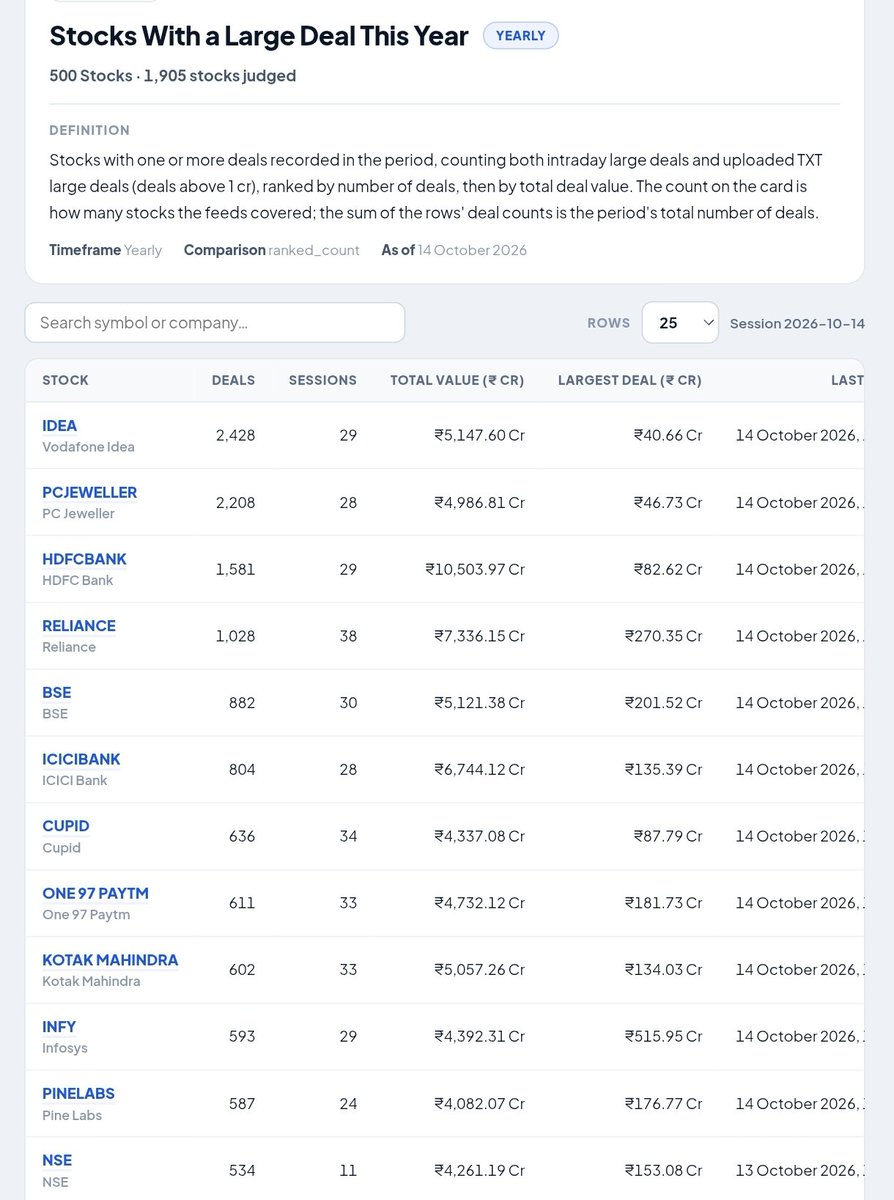The height and width of the screenshot is (1200, 894).
Task: Sort by the DEALS column header
Action: [233, 380]
